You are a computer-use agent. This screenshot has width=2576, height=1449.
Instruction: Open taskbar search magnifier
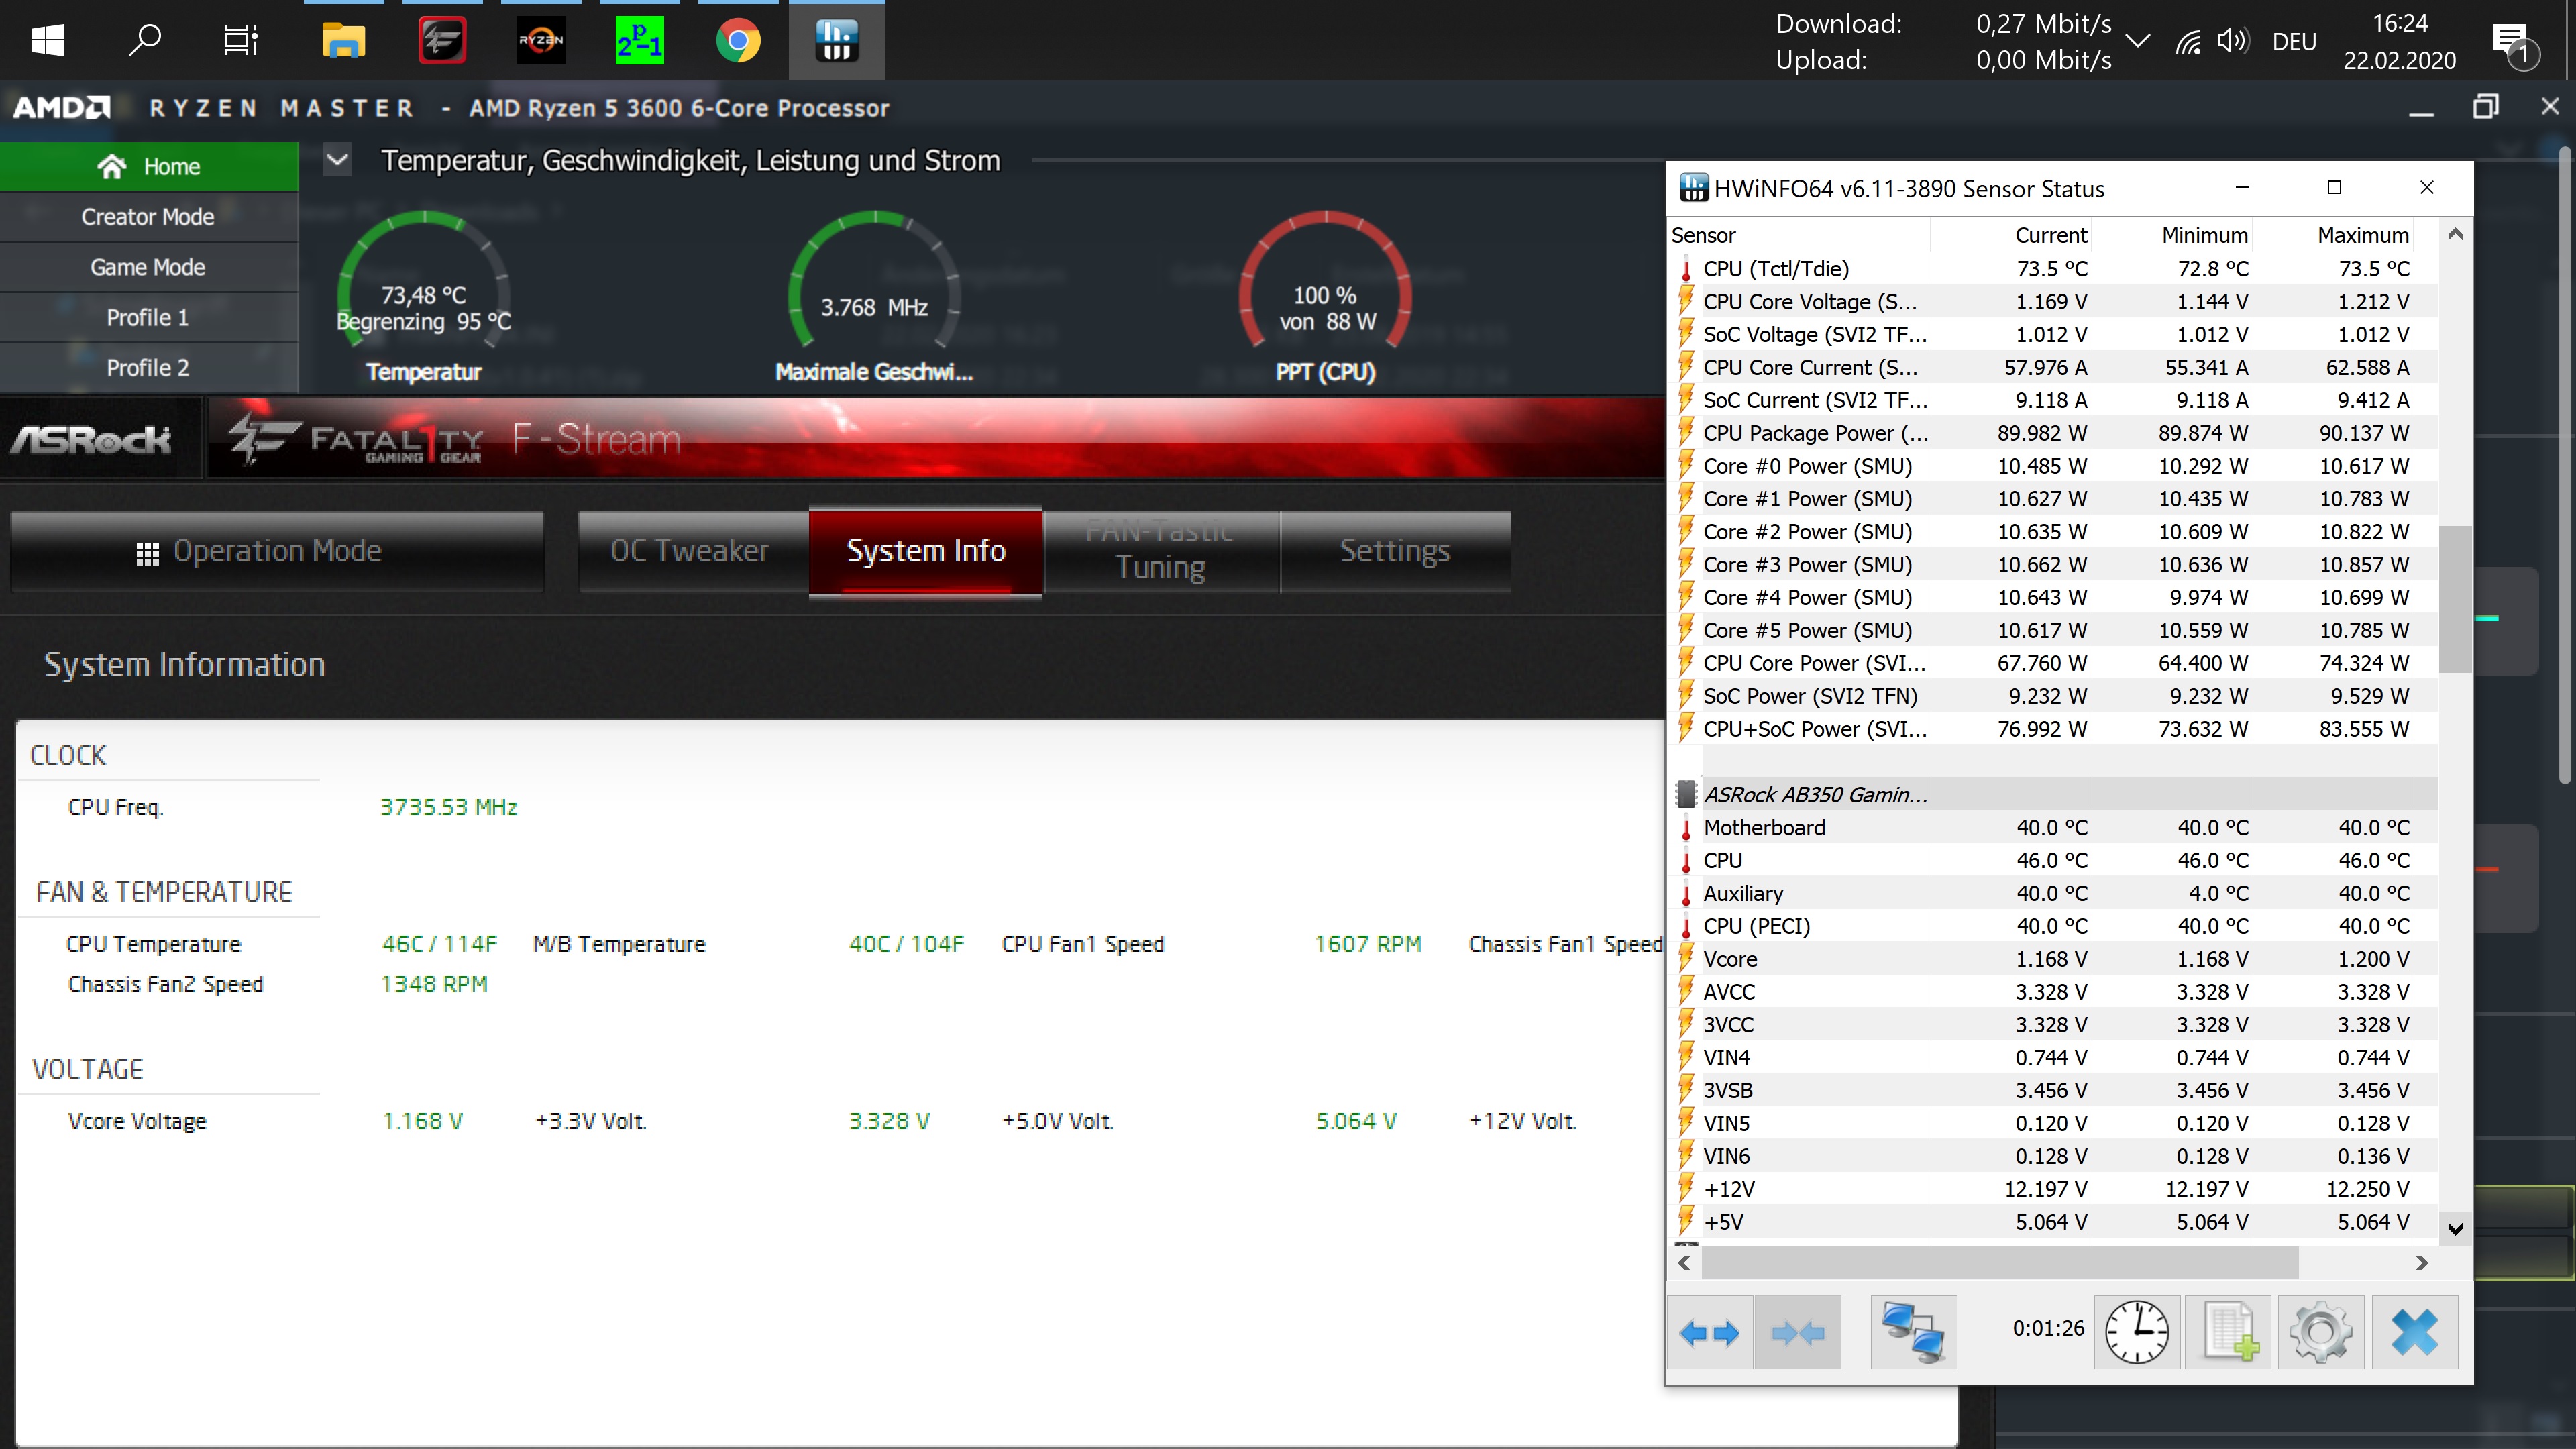(x=145, y=40)
